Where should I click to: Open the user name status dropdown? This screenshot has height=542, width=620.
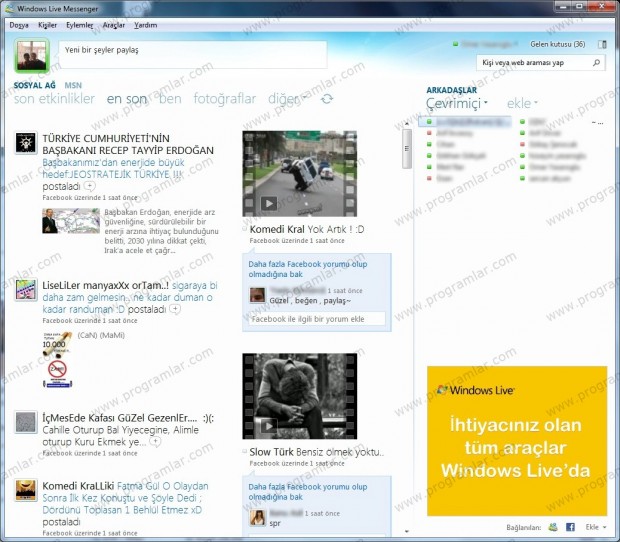coord(486,44)
